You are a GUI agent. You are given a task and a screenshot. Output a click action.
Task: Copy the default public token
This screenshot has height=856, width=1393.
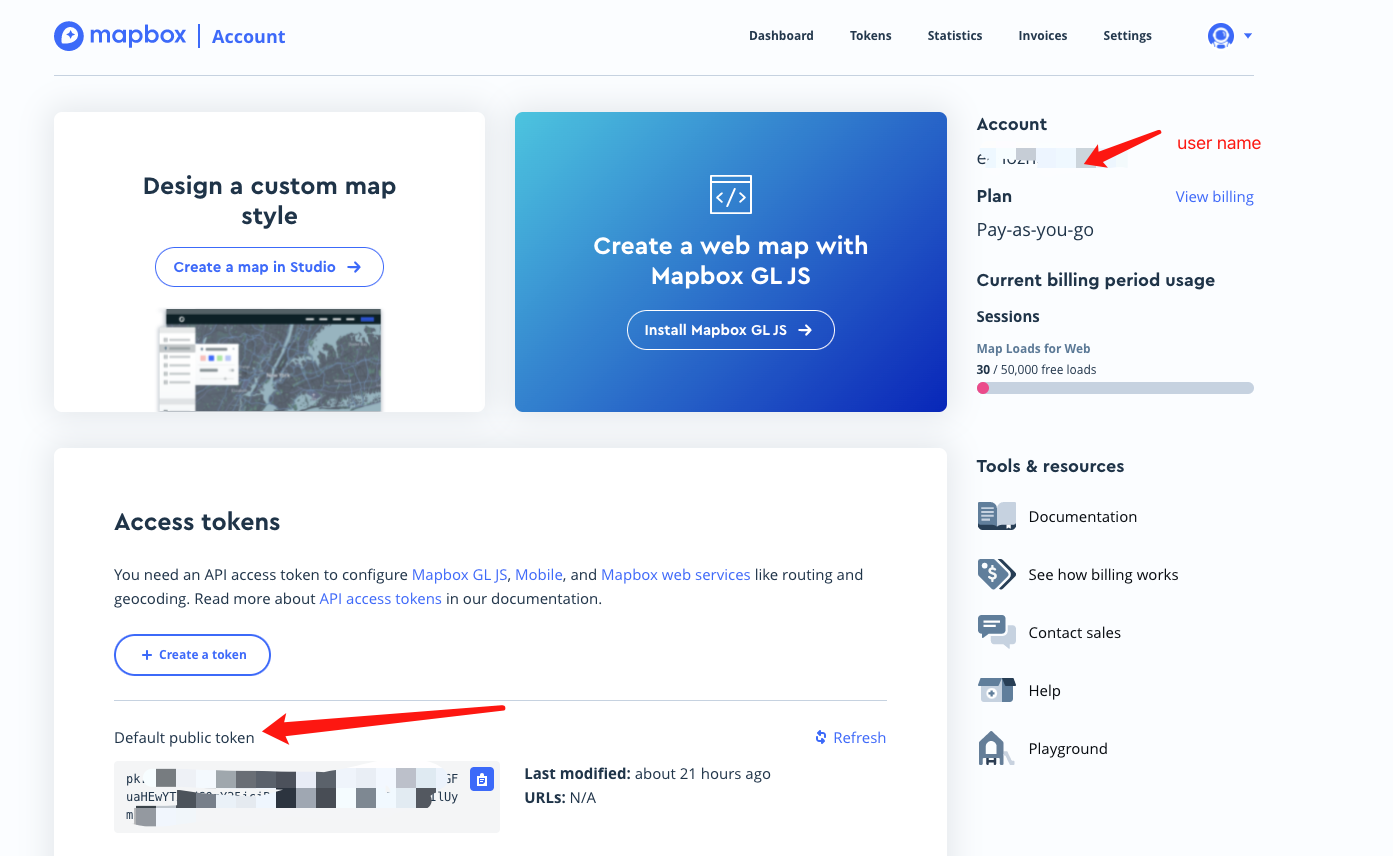[x=482, y=778]
